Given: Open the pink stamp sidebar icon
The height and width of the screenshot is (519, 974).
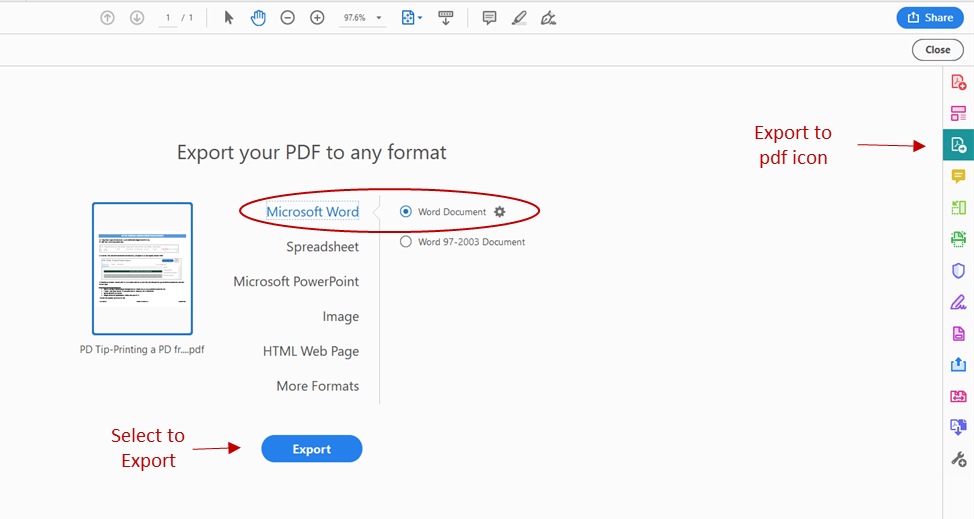Looking at the screenshot, I should pos(958,396).
